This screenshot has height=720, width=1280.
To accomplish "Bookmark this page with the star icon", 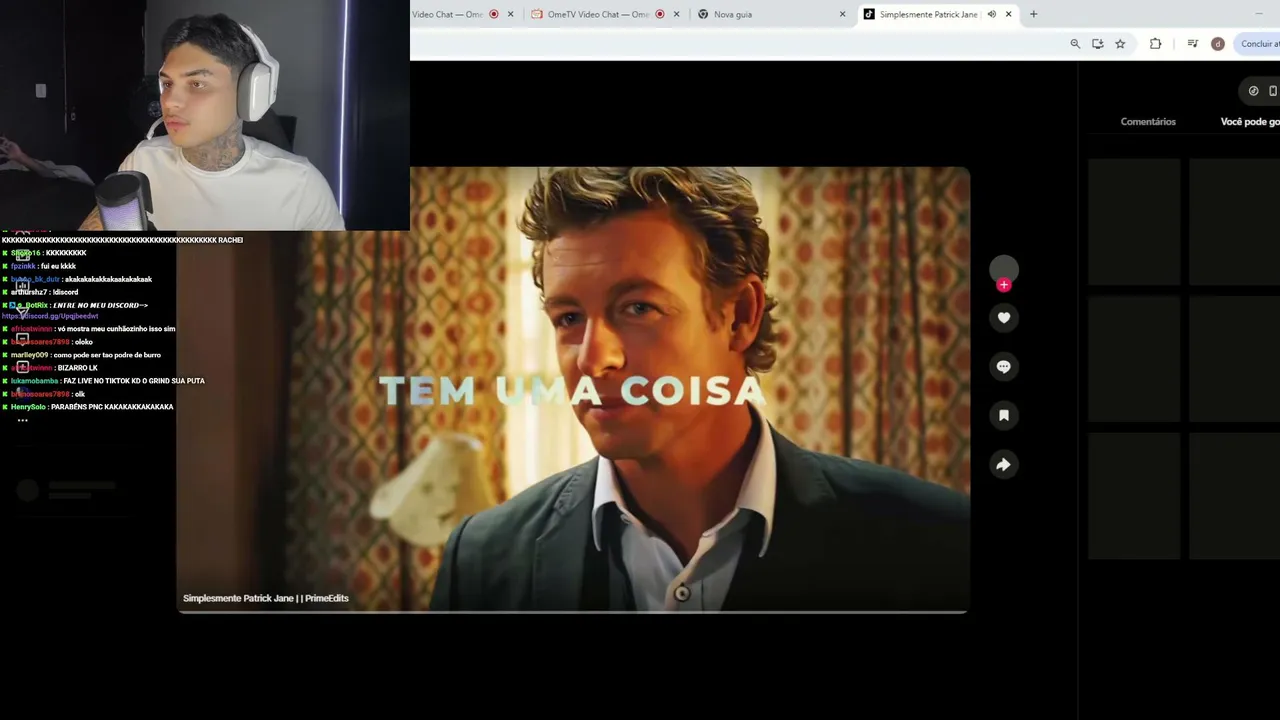I will coord(1120,44).
